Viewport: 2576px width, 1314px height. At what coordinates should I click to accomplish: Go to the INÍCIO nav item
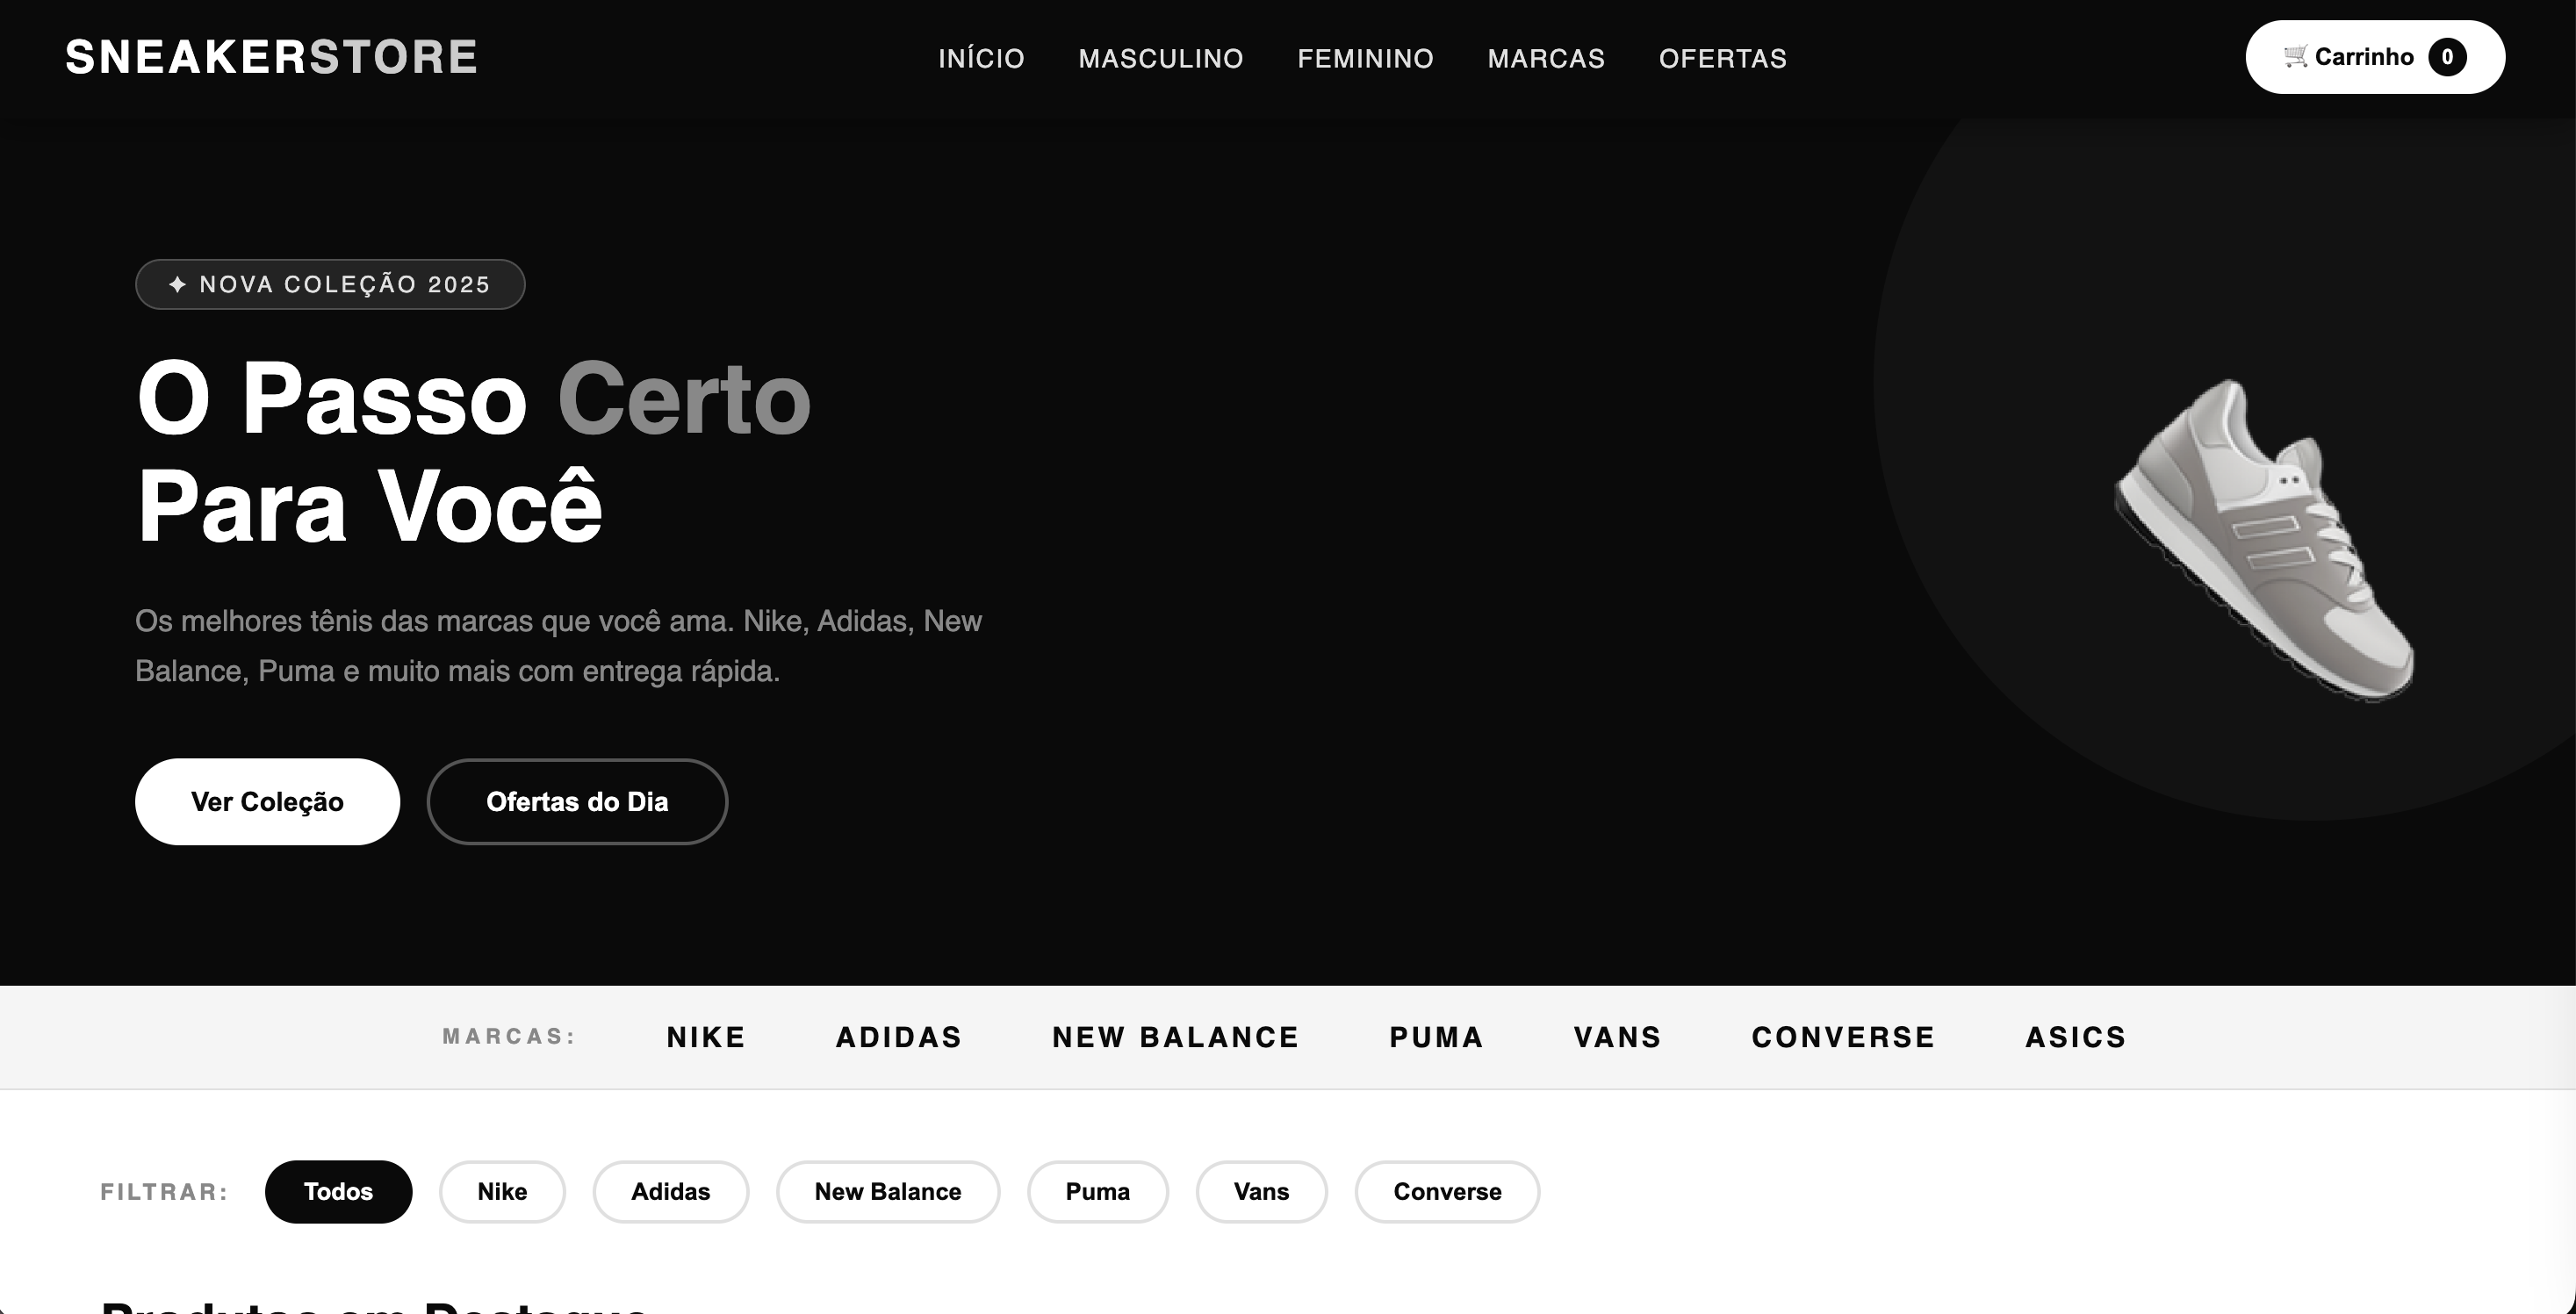pyautogui.click(x=981, y=59)
